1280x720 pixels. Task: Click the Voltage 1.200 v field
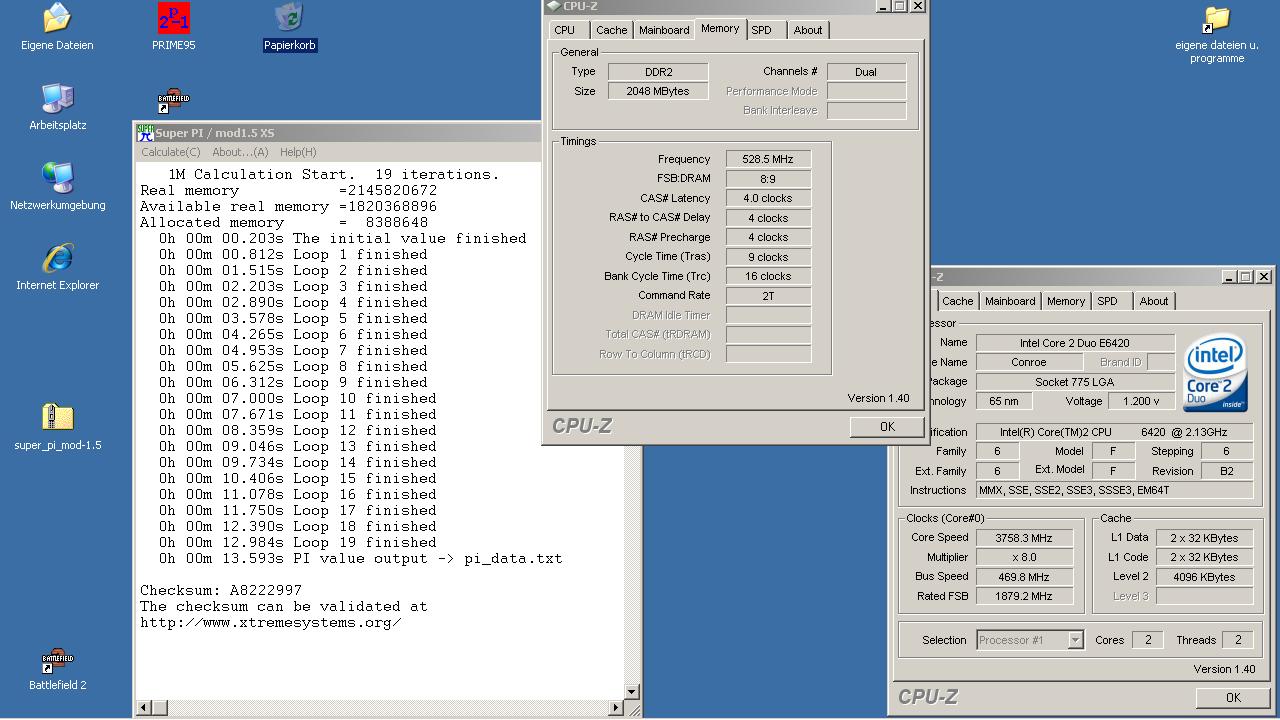coord(1141,401)
